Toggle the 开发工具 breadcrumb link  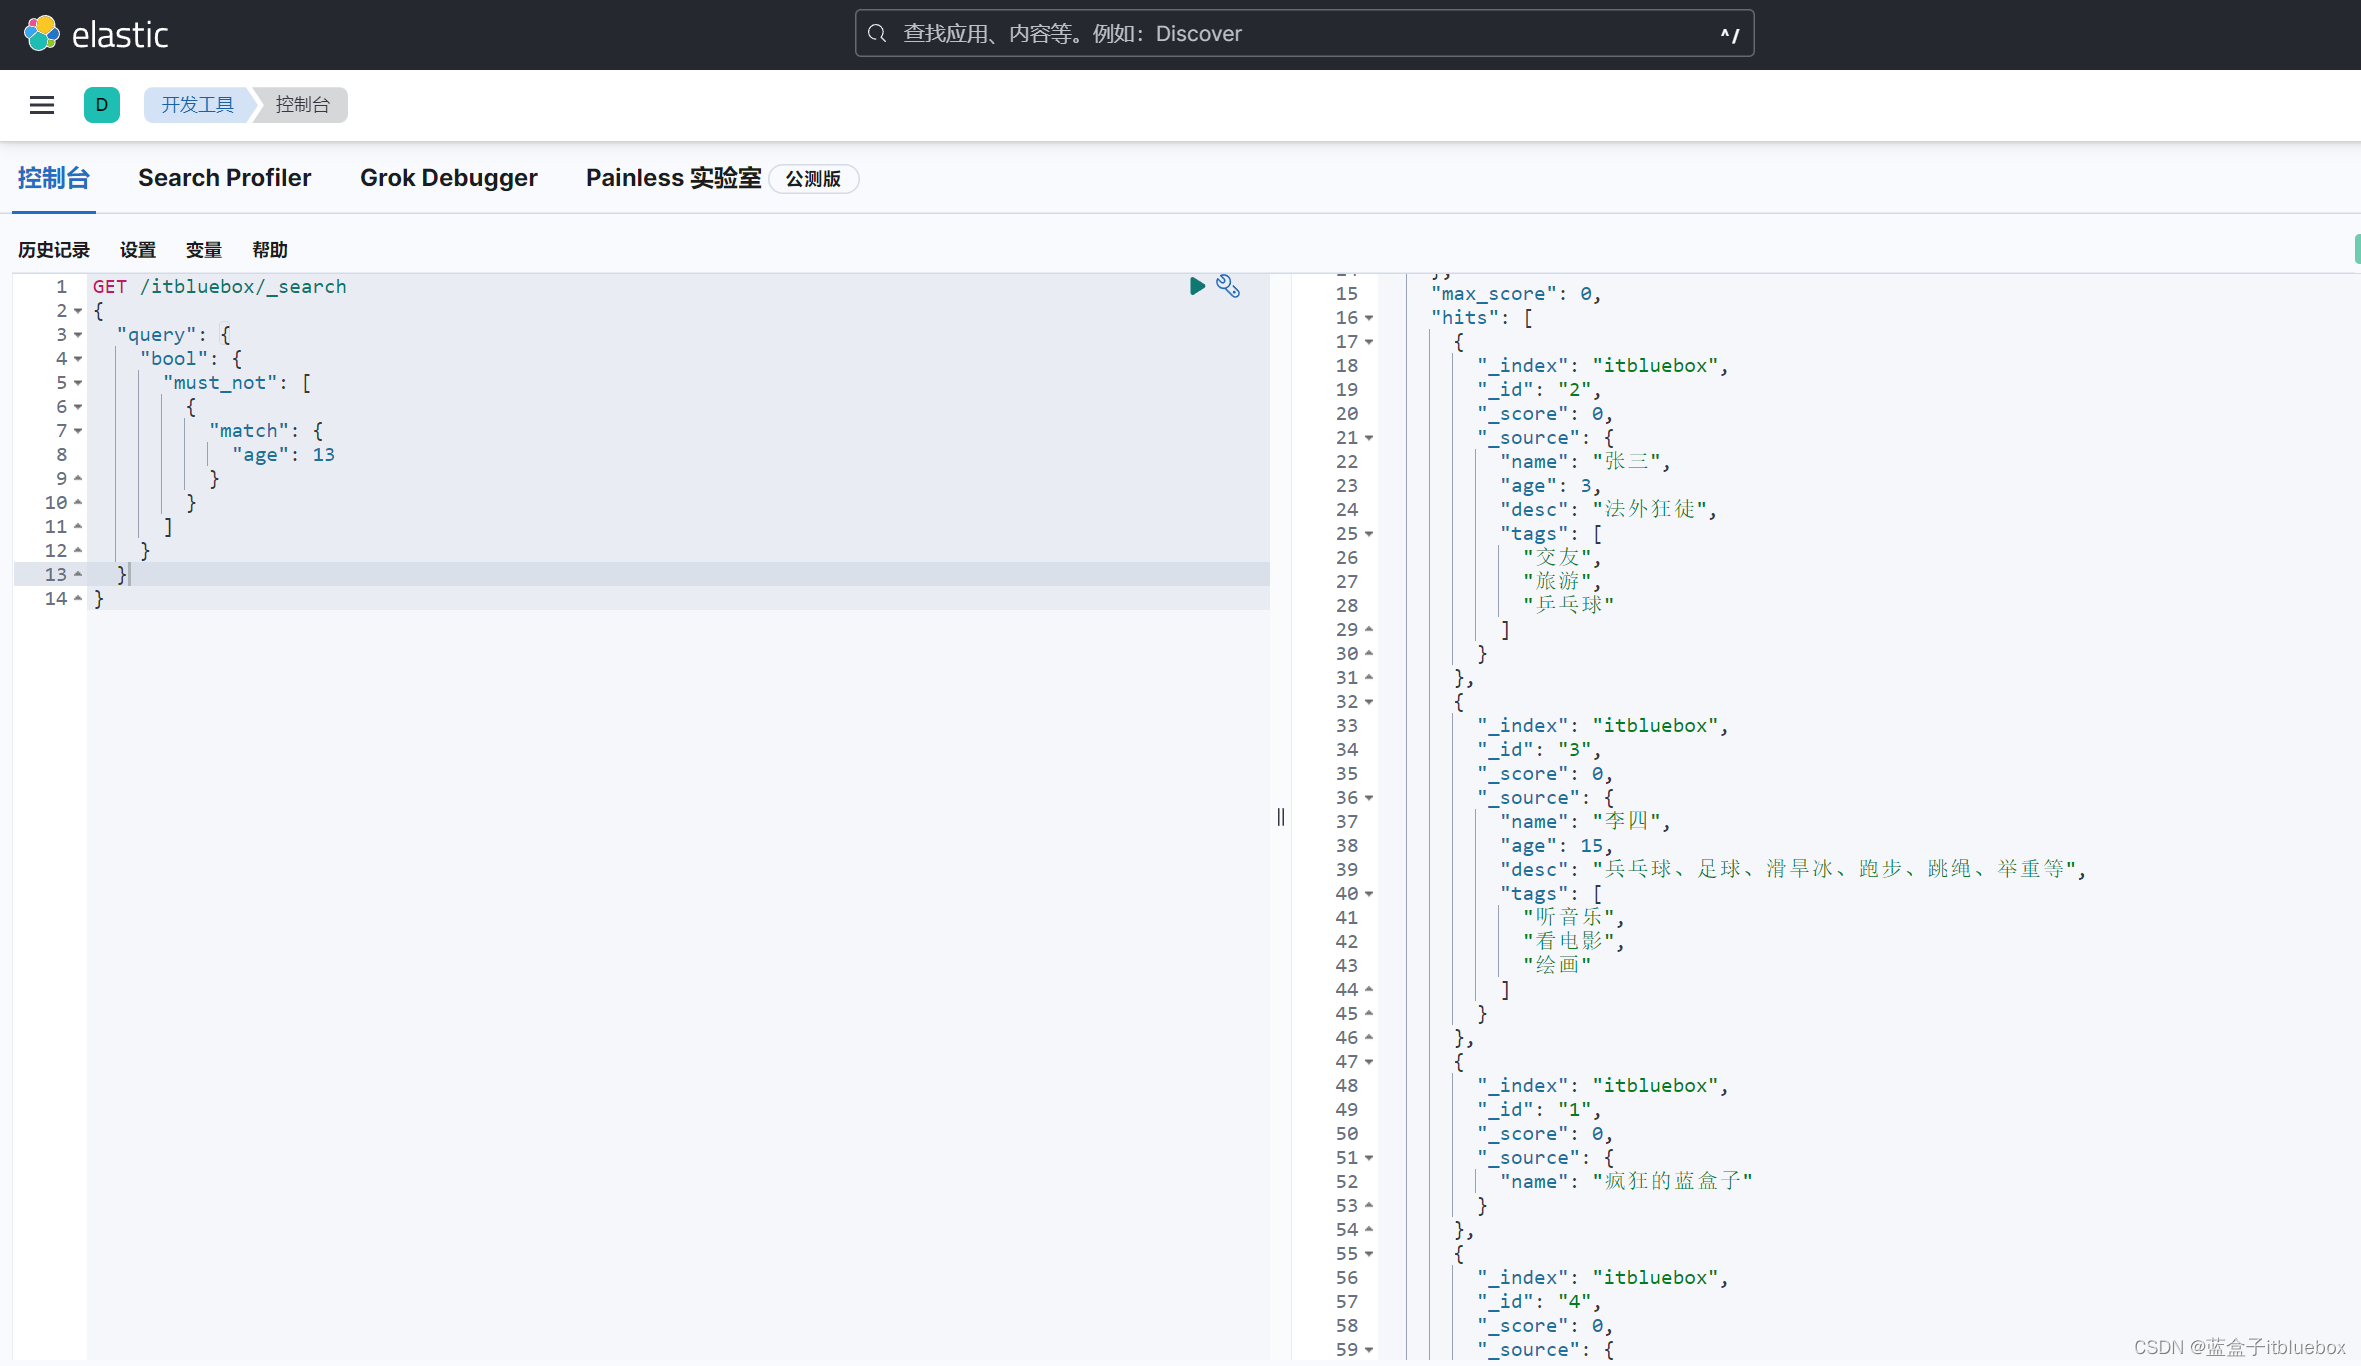(x=193, y=102)
